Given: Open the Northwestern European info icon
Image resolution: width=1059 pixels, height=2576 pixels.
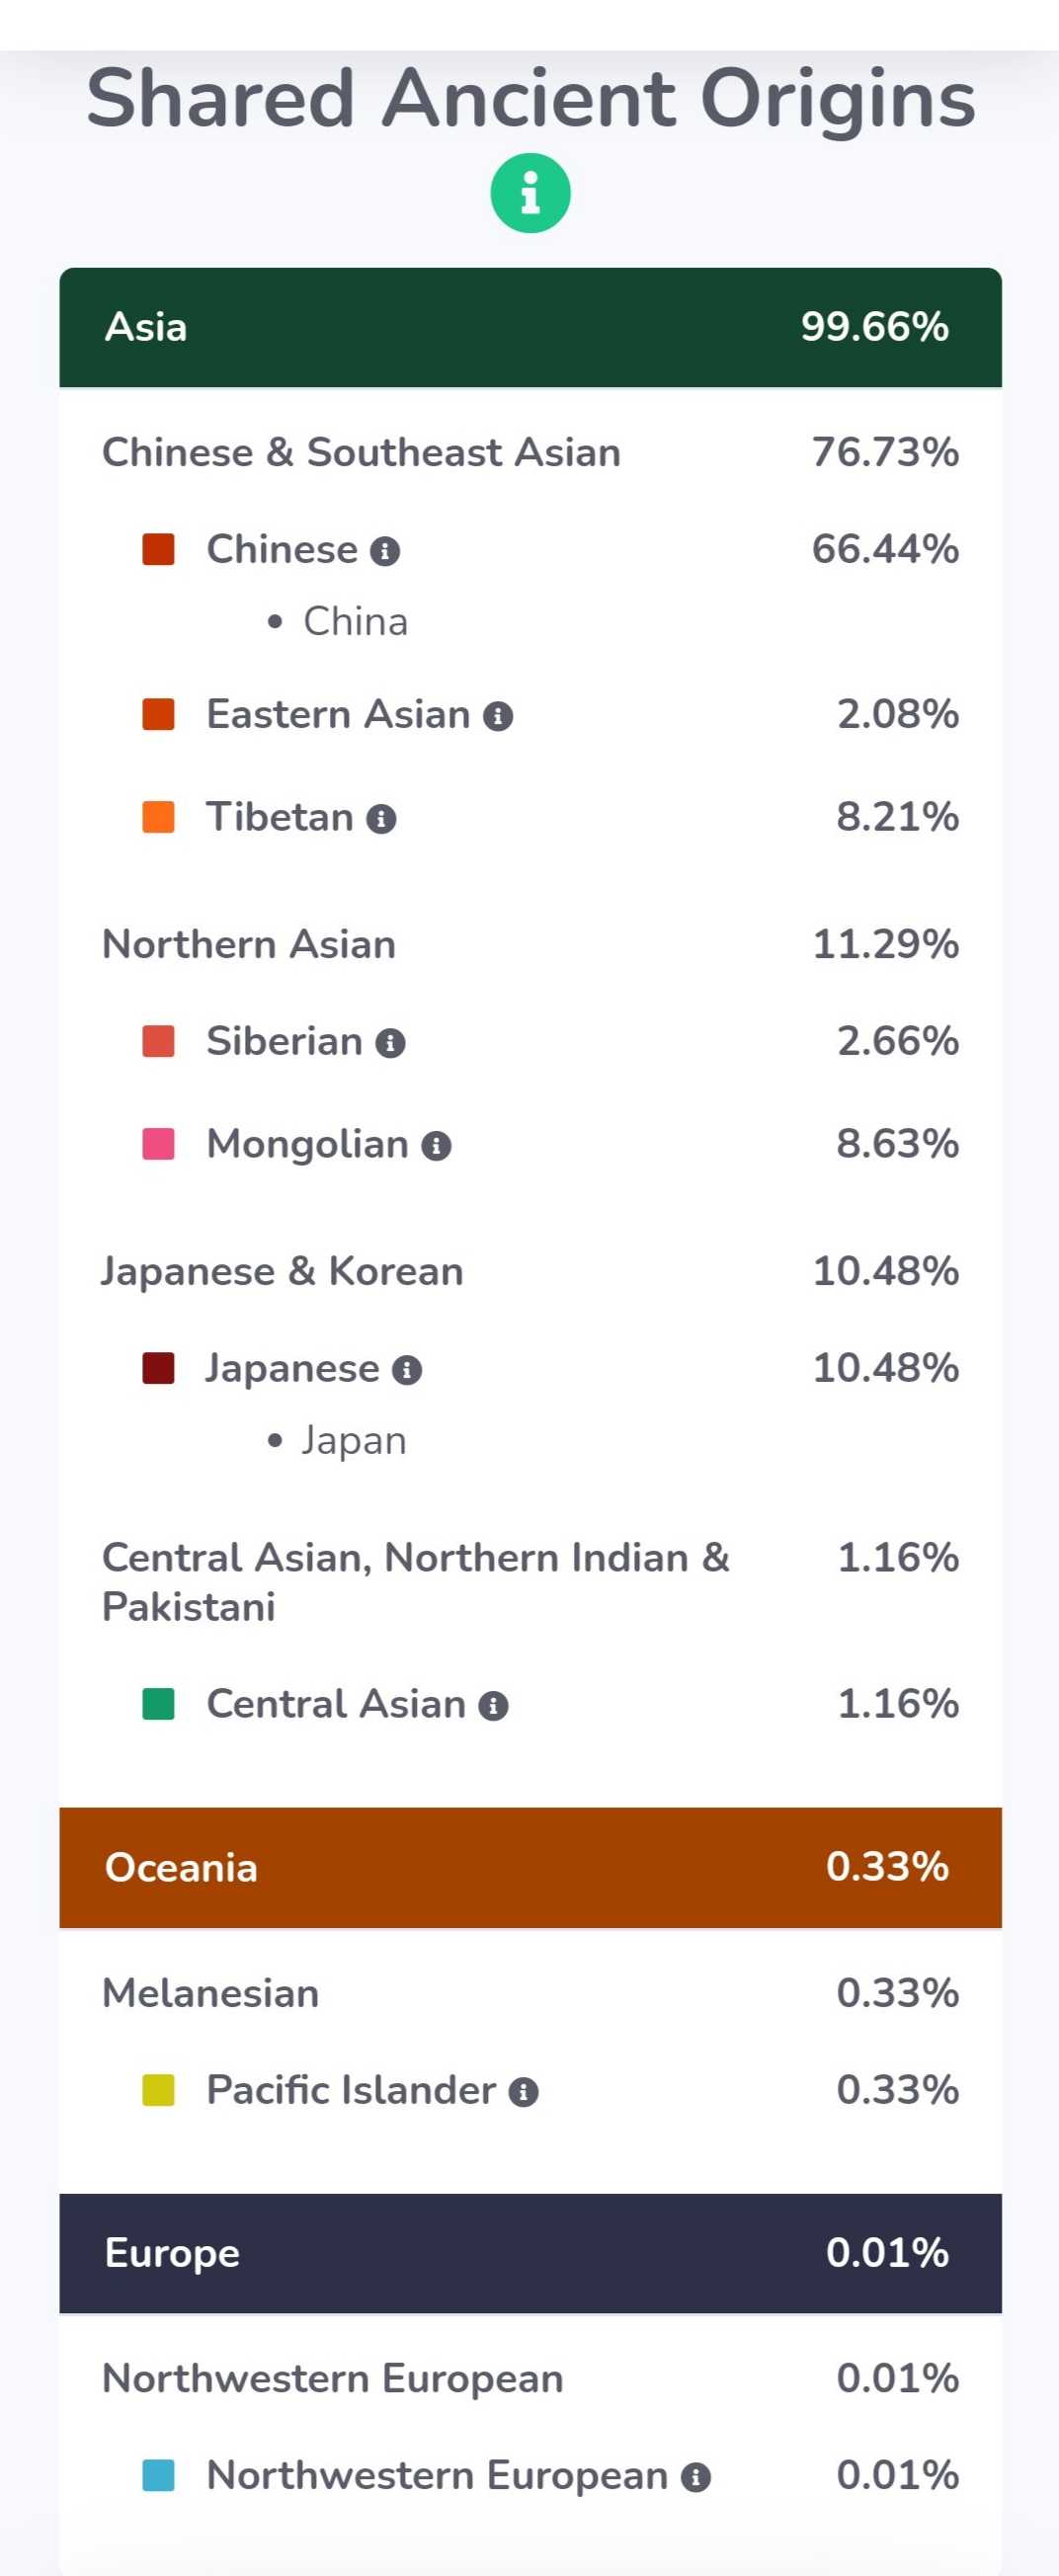Looking at the screenshot, I should coord(695,2478).
